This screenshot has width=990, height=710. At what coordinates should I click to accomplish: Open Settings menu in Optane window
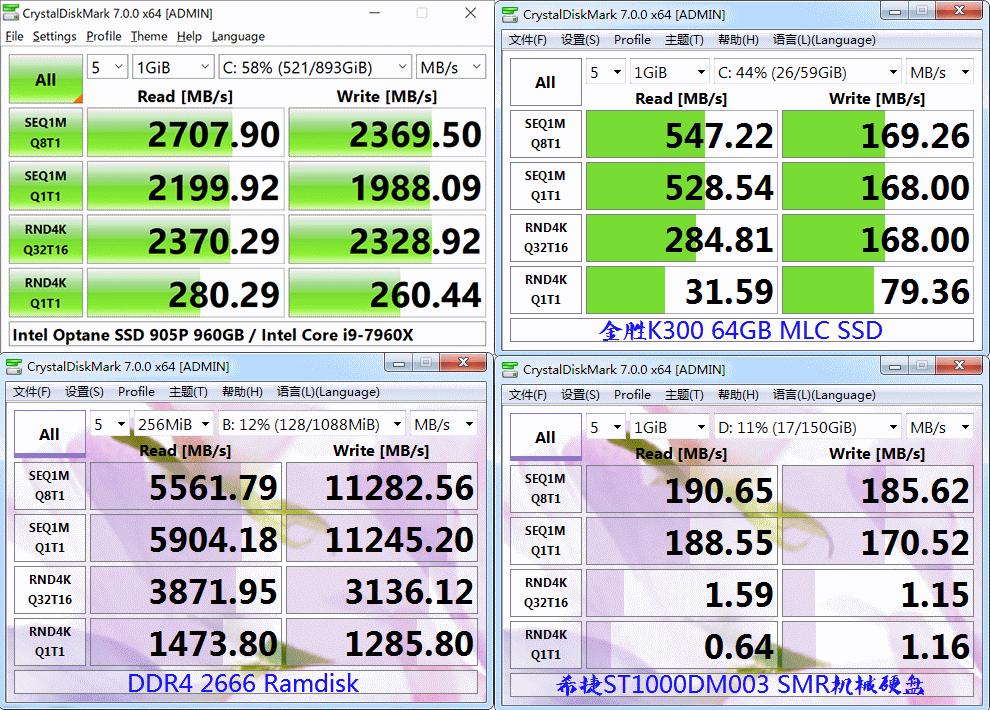54,37
